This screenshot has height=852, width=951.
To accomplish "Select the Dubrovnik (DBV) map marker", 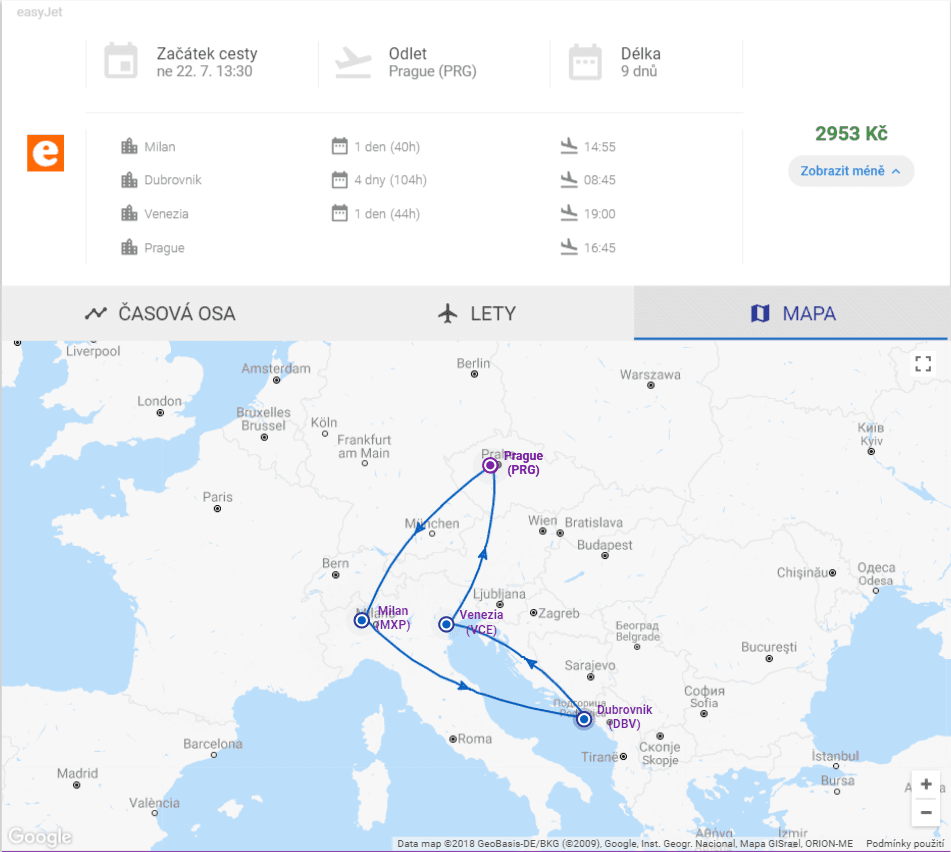I will point(583,719).
